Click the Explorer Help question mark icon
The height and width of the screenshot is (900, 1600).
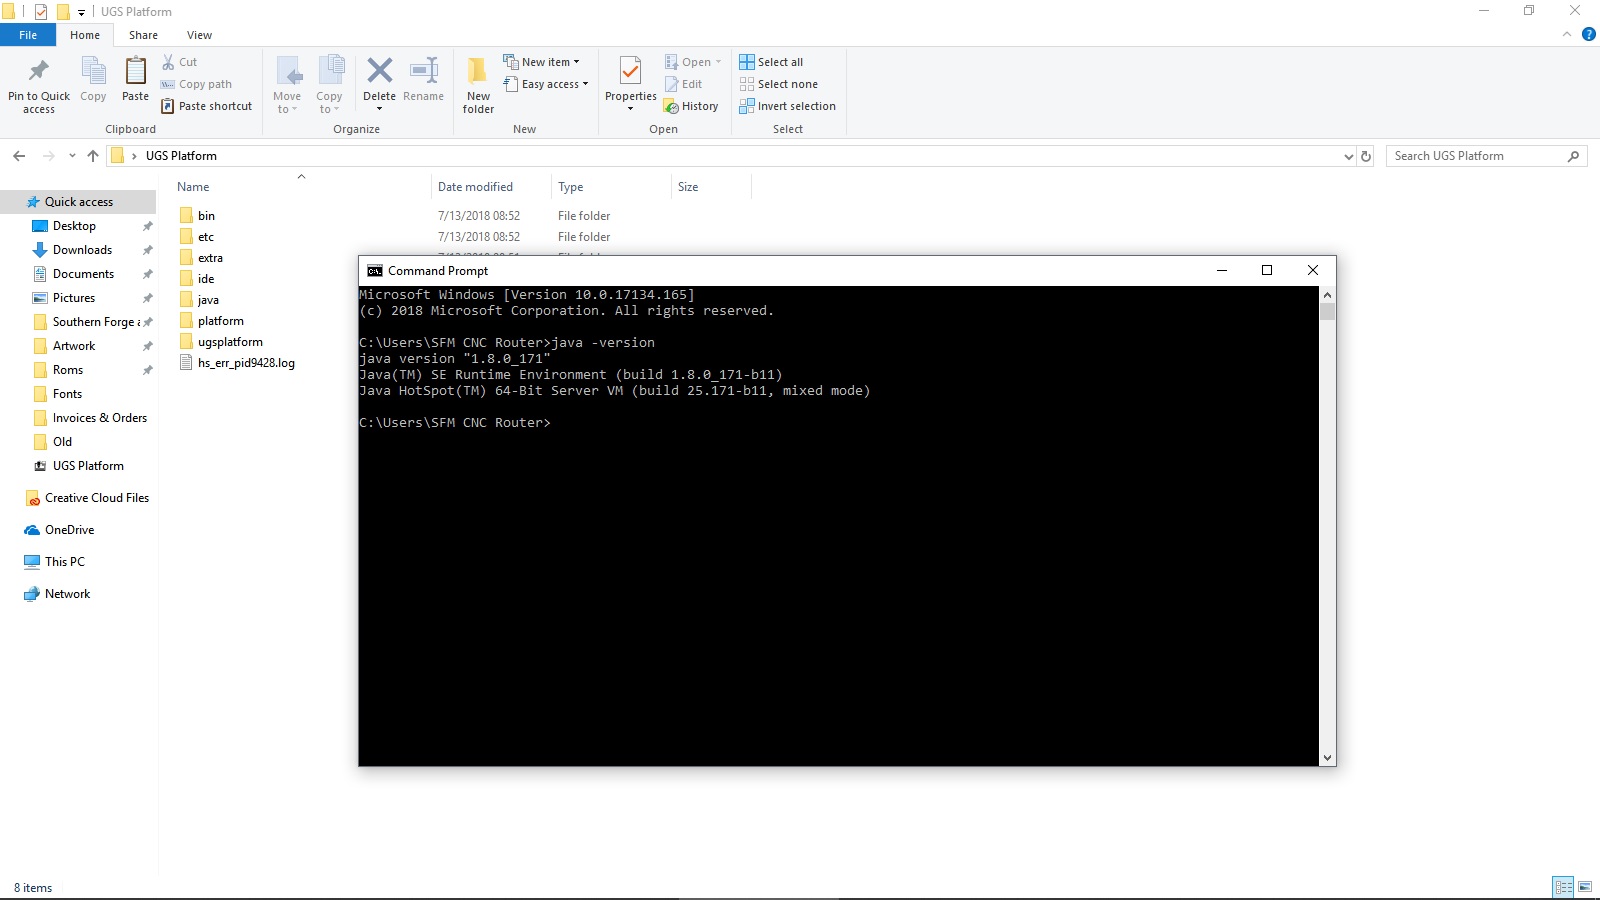click(x=1588, y=34)
